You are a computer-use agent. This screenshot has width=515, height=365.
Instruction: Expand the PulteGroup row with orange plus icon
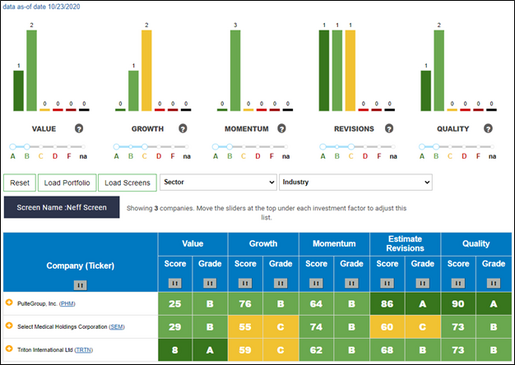click(x=9, y=302)
